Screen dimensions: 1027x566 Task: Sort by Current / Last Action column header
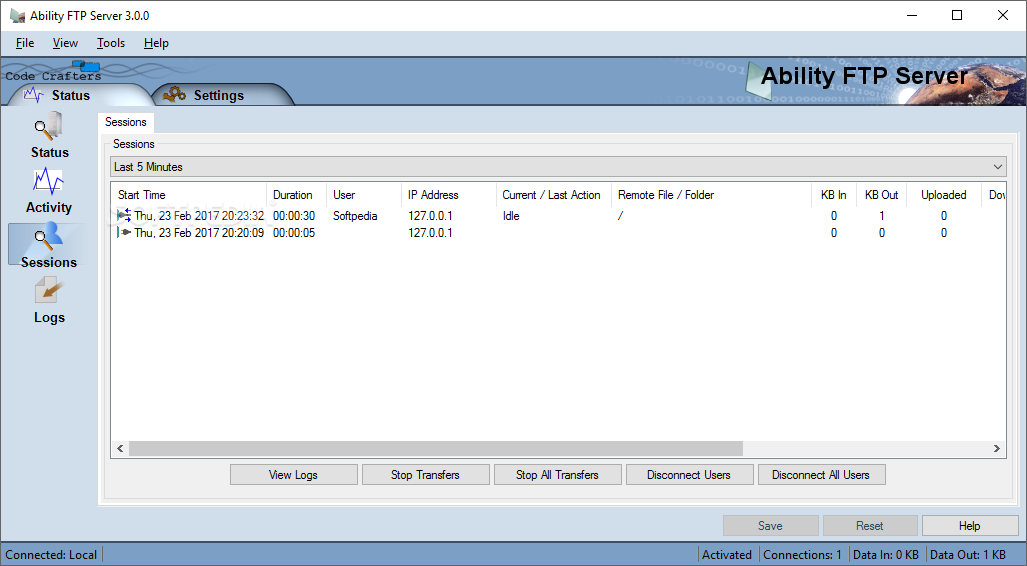point(553,195)
